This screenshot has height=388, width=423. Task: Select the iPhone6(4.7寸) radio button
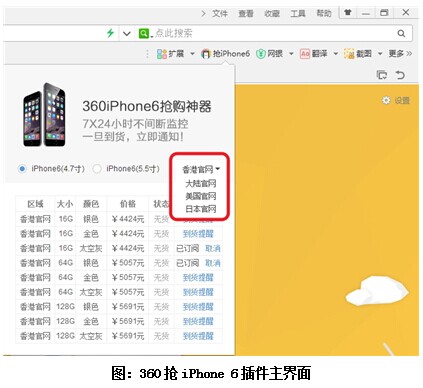[x=22, y=169]
